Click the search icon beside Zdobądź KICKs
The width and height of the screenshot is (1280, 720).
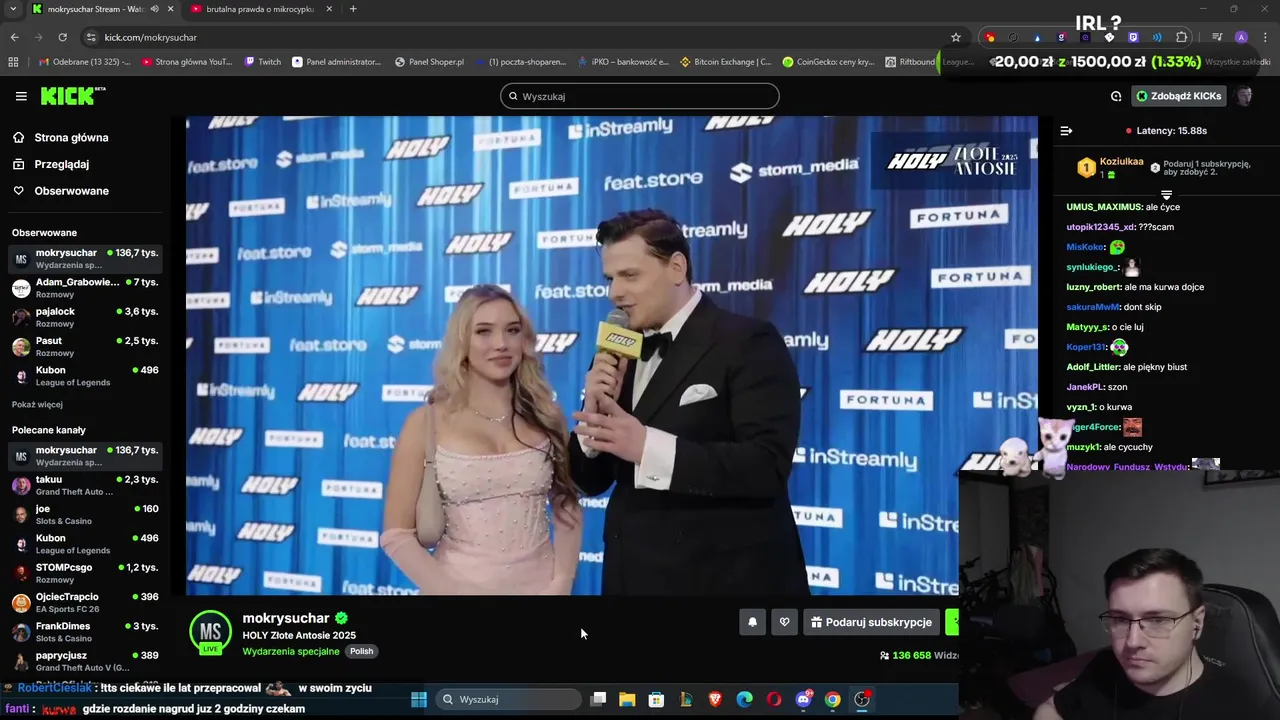click(1116, 96)
